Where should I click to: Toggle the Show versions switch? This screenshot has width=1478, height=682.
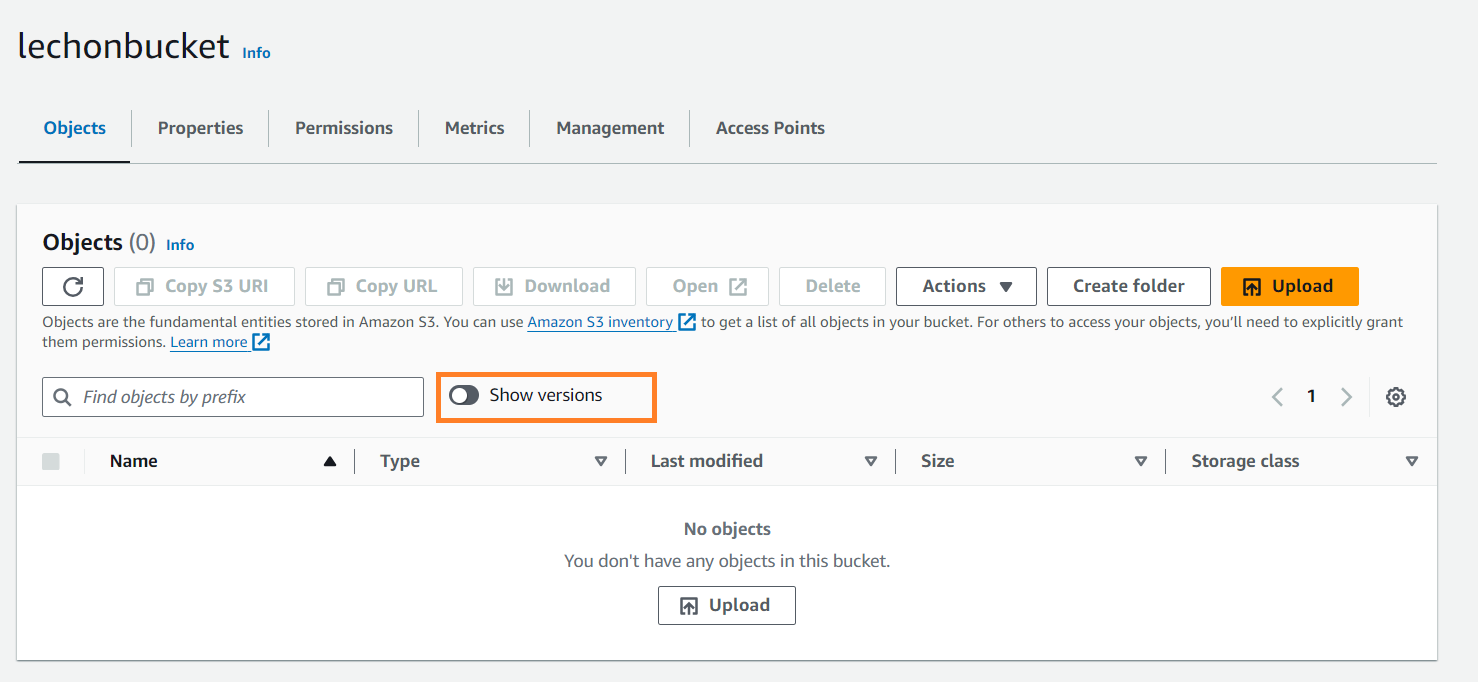464,396
